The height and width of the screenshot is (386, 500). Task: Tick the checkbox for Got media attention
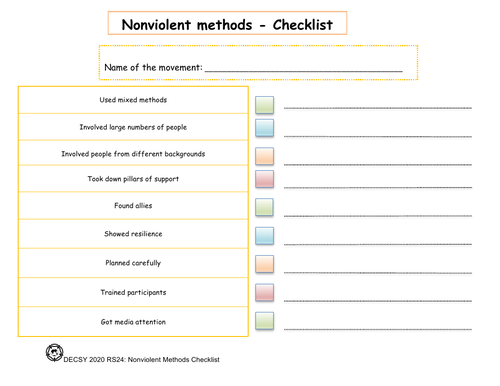coord(265,321)
